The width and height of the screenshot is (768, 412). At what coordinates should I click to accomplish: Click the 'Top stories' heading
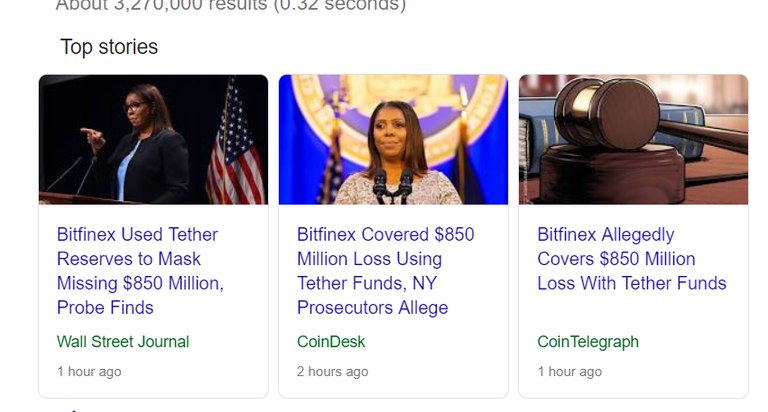point(109,47)
